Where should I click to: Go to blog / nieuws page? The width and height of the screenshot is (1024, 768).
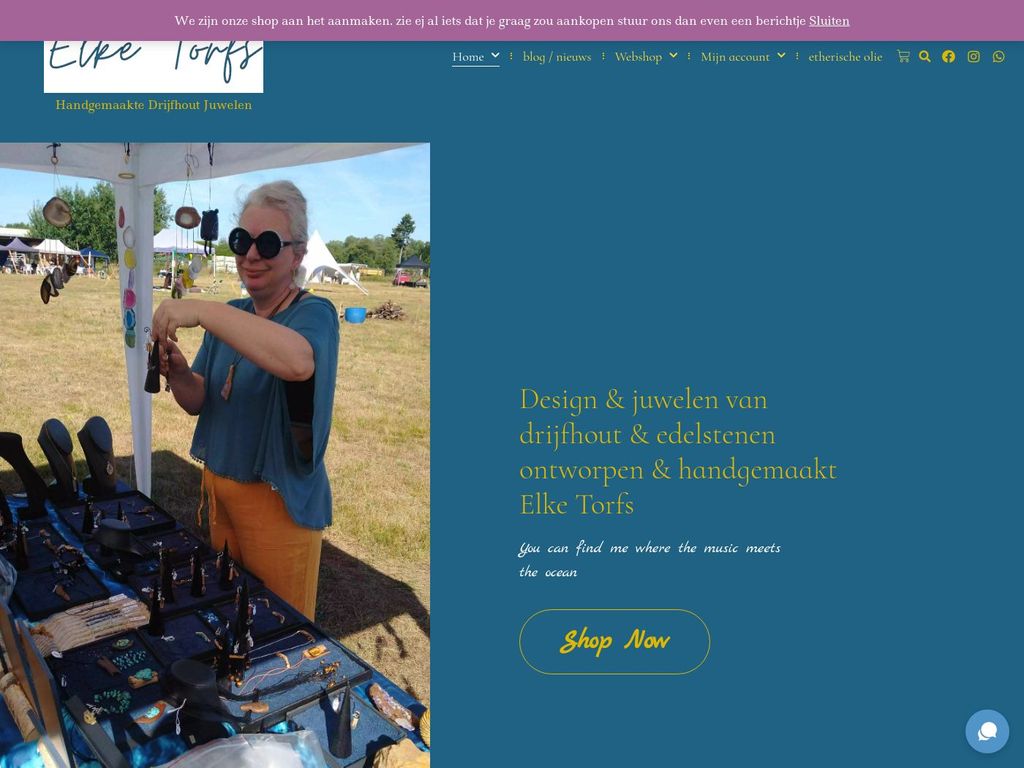point(557,57)
